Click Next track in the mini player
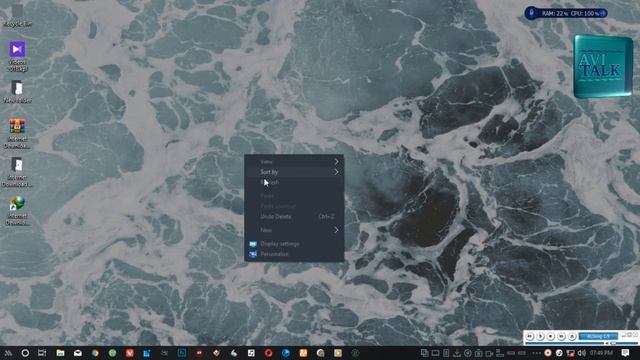The image size is (640, 360). click(x=561, y=336)
